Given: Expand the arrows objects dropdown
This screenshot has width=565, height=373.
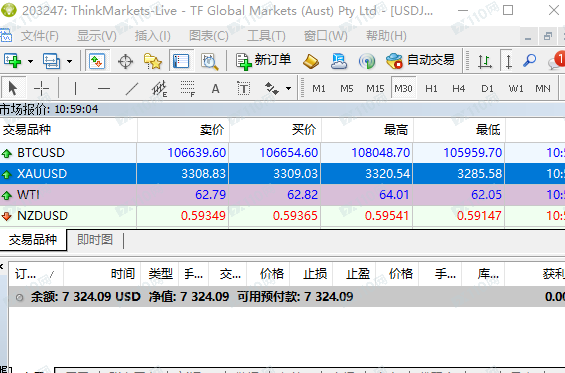Looking at the screenshot, I should (x=288, y=88).
